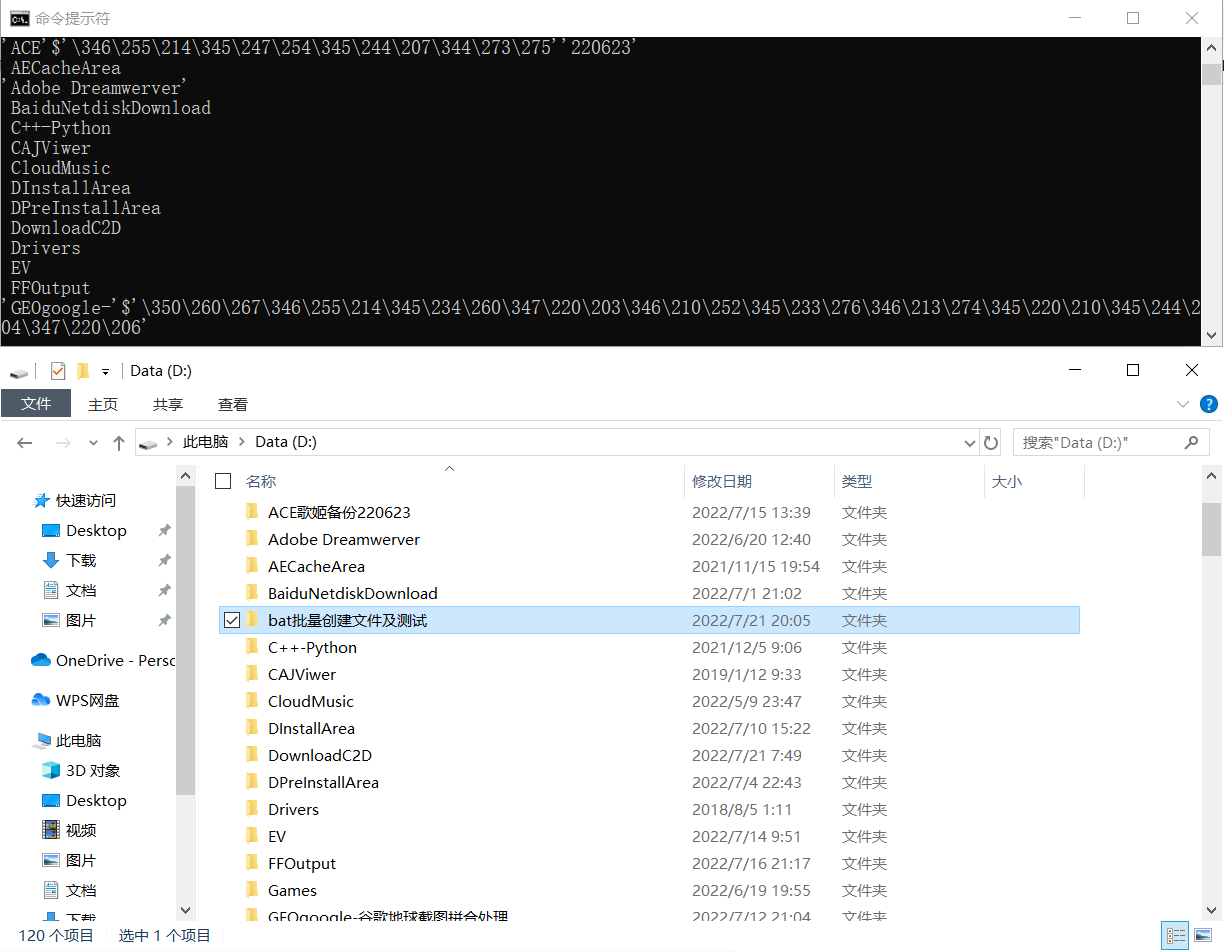The image size is (1224, 952).
Task: Expand 此电脑 in the navigation pane
Action: click(24, 739)
